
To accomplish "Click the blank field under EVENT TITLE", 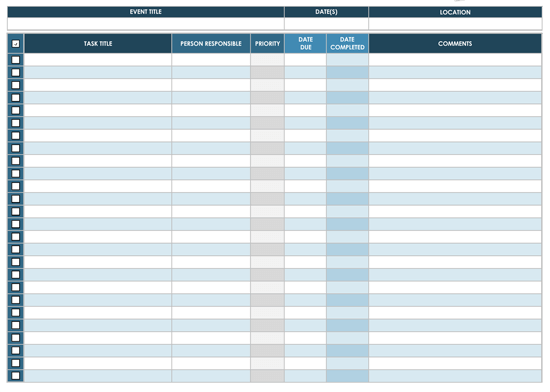I will click(146, 23).
